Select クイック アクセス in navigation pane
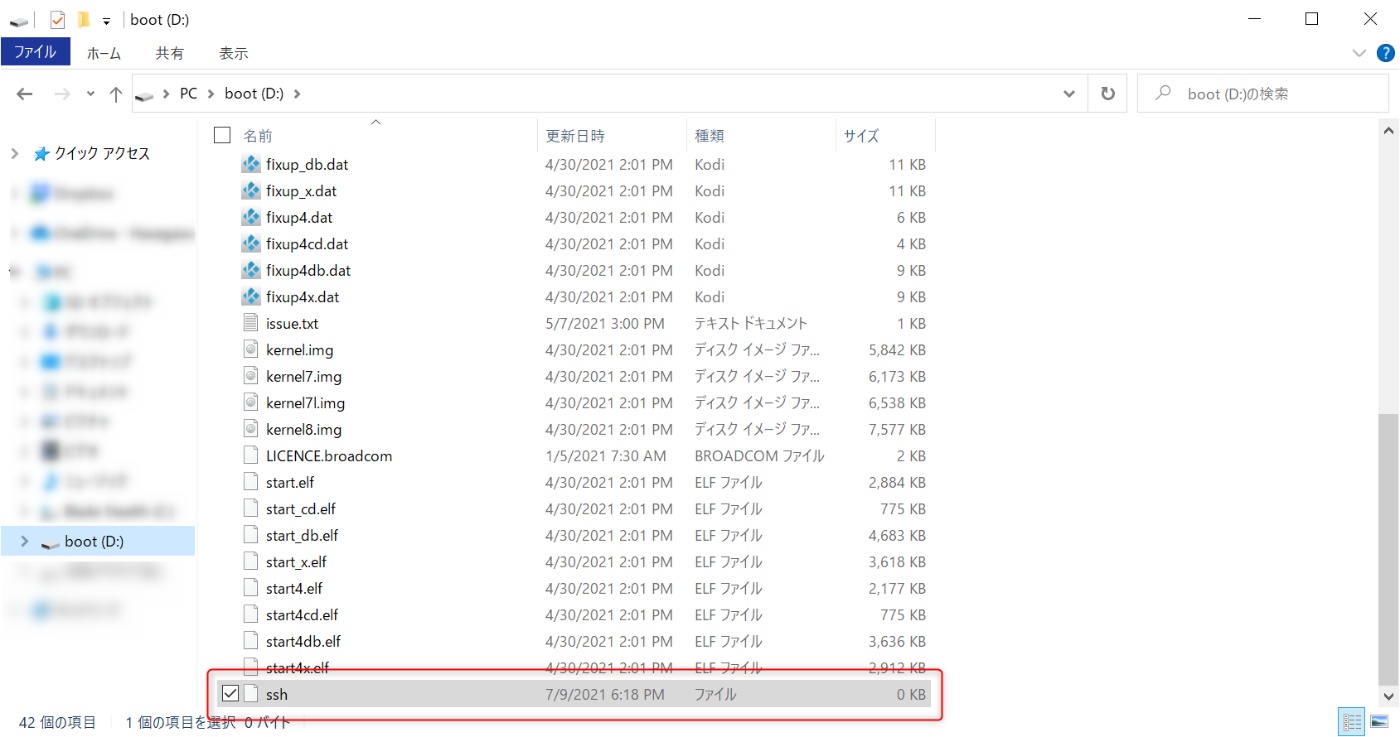This screenshot has width=1400, height=737. click(x=102, y=153)
